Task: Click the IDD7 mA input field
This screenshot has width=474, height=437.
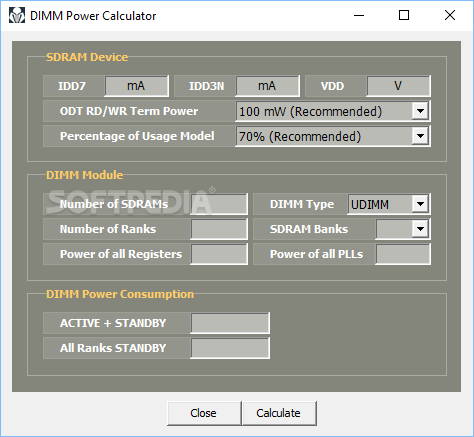Action: click(136, 86)
